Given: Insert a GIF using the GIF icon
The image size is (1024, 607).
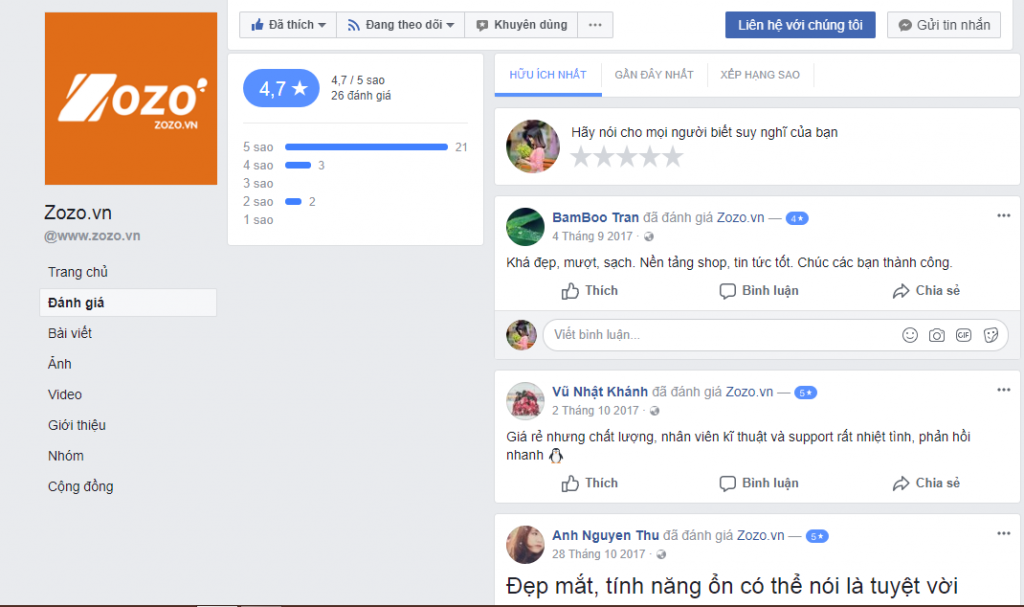Looking at the screenshot, I should (963, 335).
